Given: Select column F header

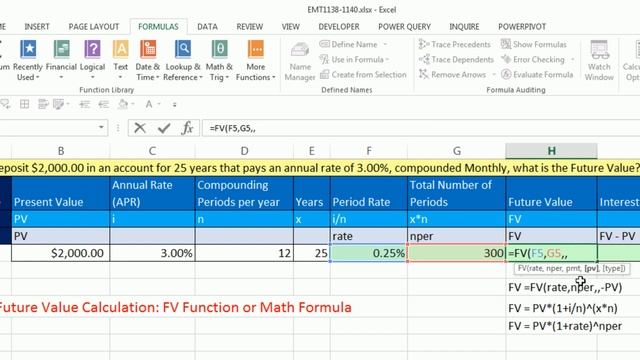Looking at the screenshot, I should click(x=369, y=151).
